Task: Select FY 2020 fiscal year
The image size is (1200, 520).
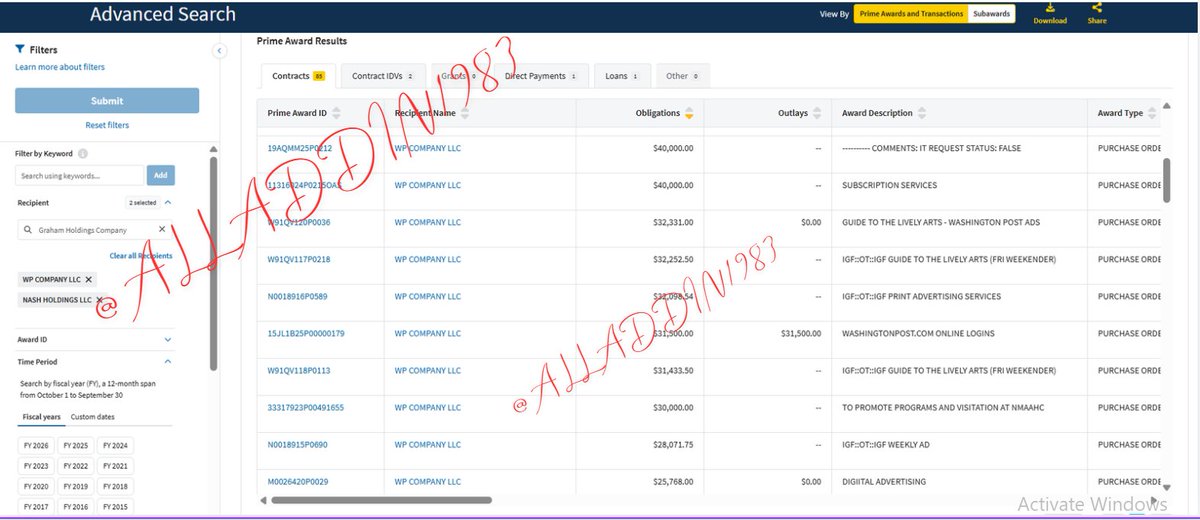Action: (x=35, y=486)
